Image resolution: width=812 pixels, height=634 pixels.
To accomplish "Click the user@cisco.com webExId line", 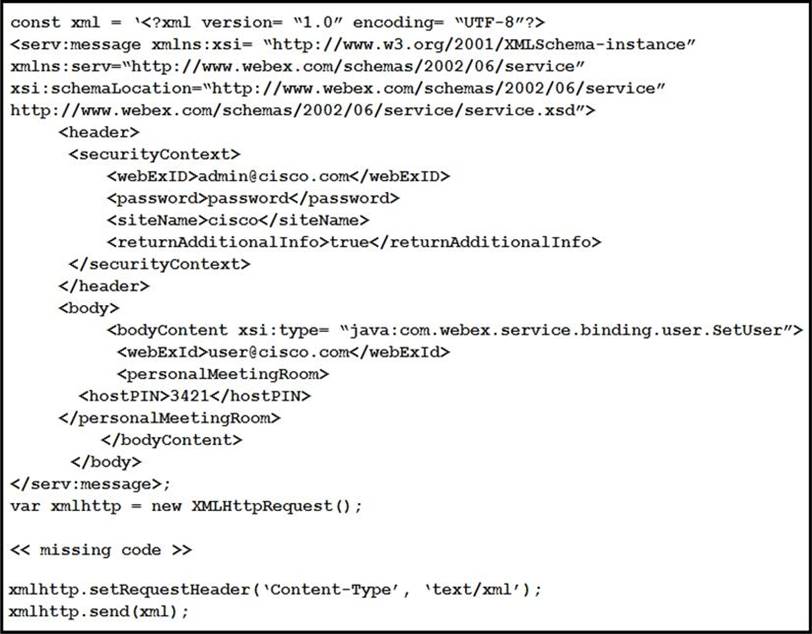I will (x=283, y=352).
